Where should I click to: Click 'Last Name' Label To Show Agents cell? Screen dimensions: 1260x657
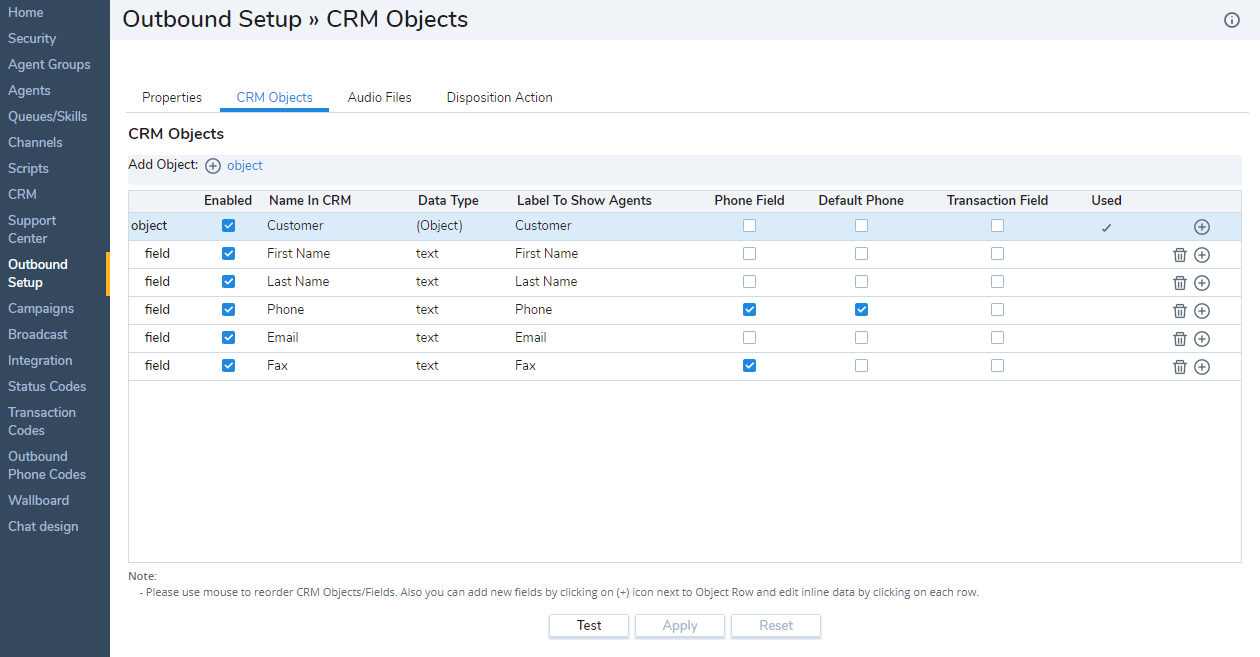point(546,282)
